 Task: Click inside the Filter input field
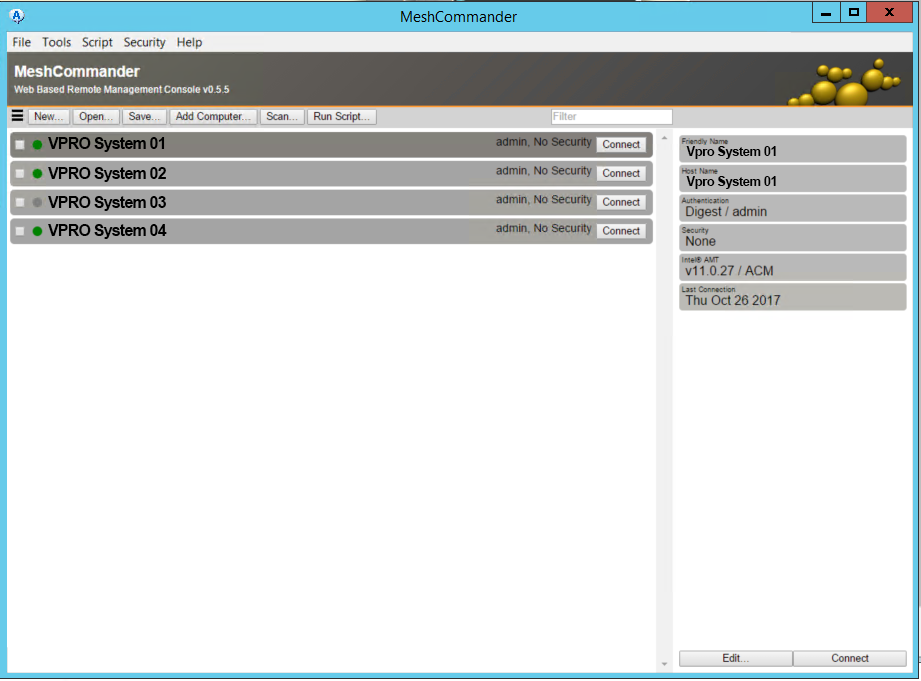610,116
